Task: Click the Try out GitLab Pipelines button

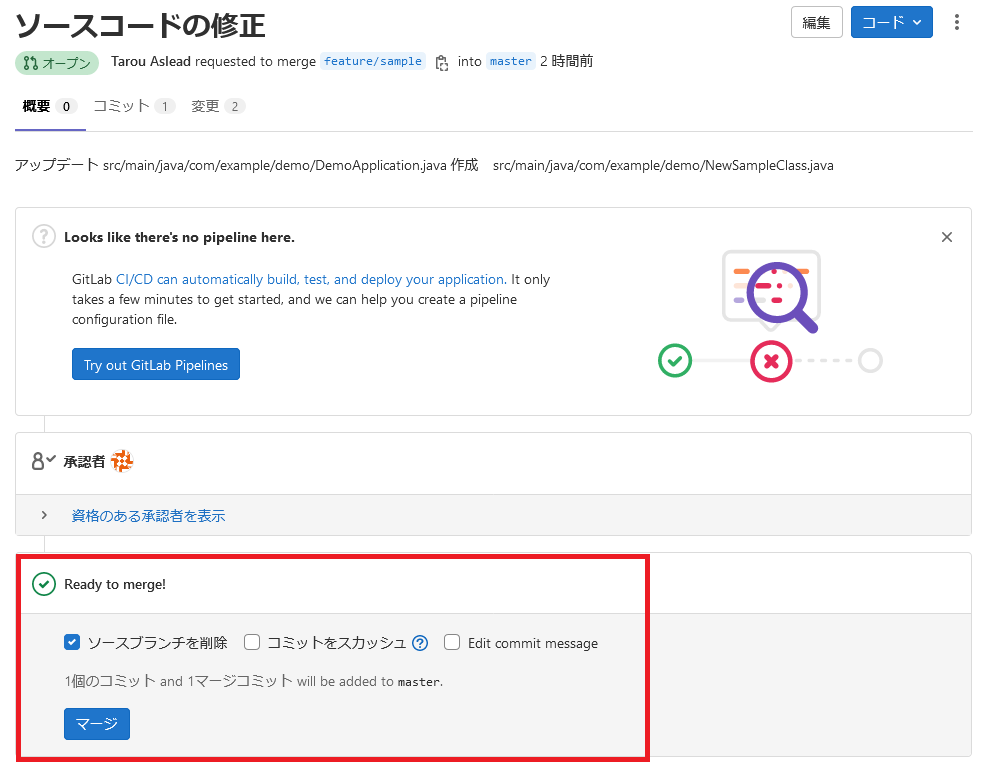Action: pyautogui.click(x=156, y=365)
